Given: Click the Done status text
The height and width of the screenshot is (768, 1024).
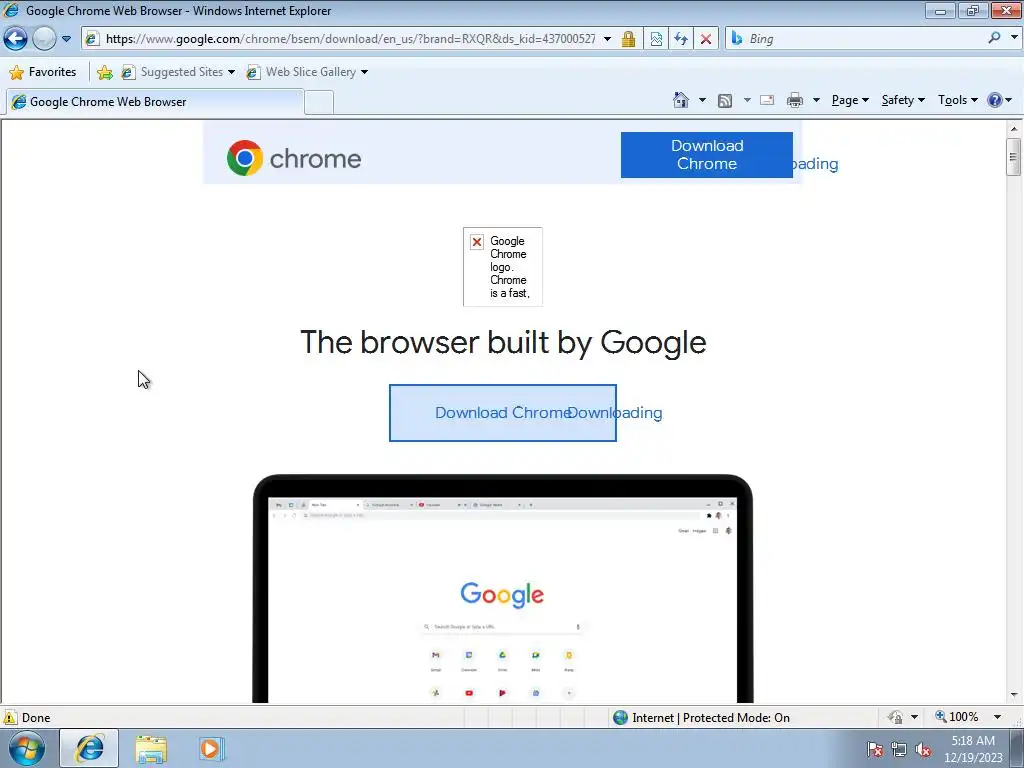Looking at the screenshot, I should (36, 718).
